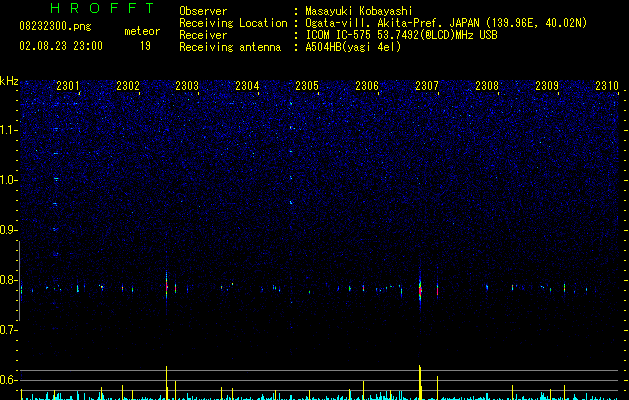Click the 1.1 frequency axis label
This screenshot has width=629, height=400.
click(8, 130)
